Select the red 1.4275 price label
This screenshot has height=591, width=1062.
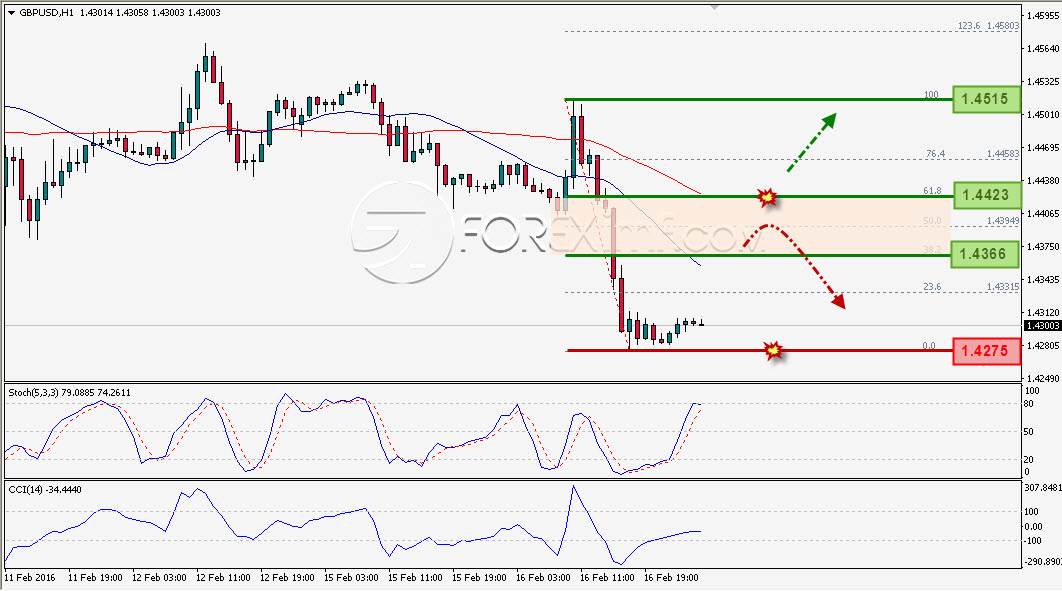coord(986,351)
